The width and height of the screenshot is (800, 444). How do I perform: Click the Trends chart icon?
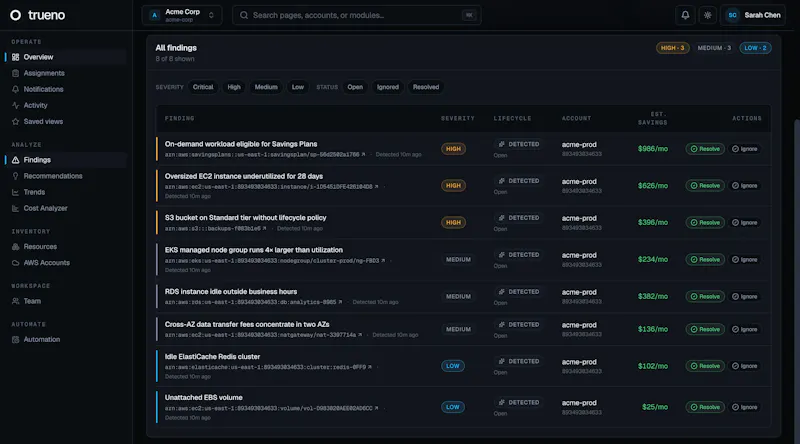[15, 192]
